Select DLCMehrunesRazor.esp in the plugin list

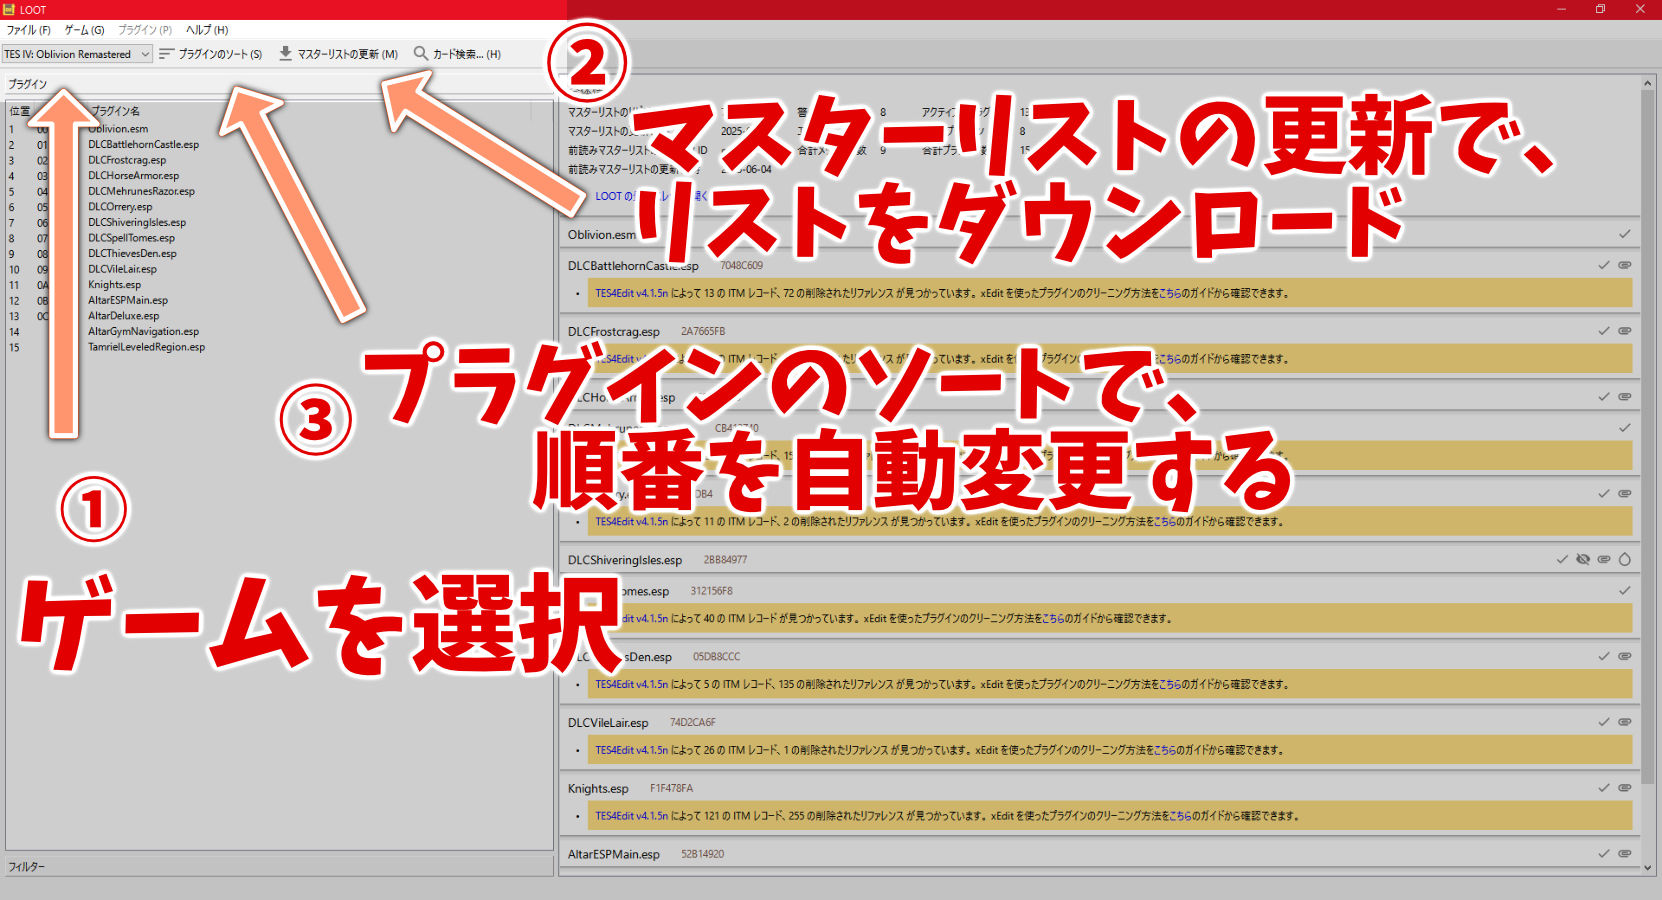(x=141, y=191)
